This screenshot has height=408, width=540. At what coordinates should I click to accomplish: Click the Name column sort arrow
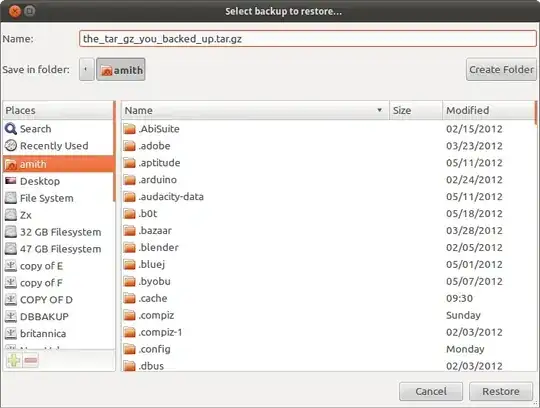[x=380, y=110]
